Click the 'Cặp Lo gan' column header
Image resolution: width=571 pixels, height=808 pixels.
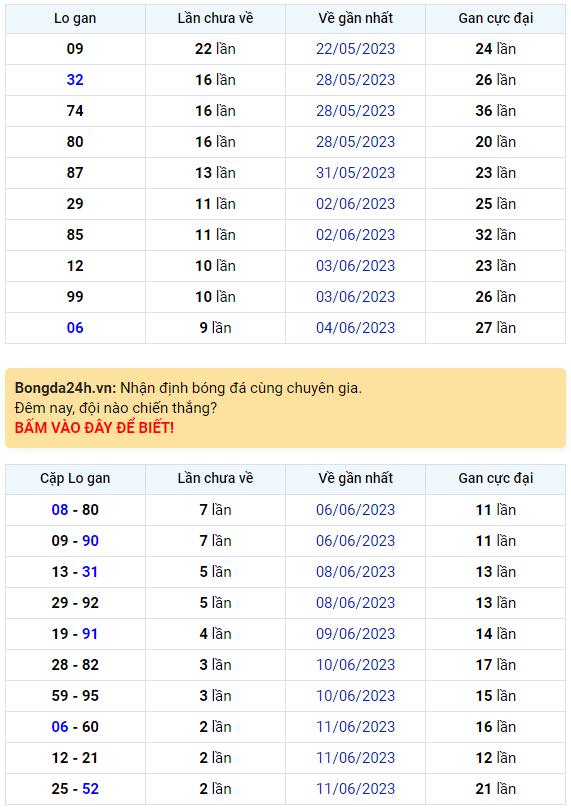tap(75, 479)
